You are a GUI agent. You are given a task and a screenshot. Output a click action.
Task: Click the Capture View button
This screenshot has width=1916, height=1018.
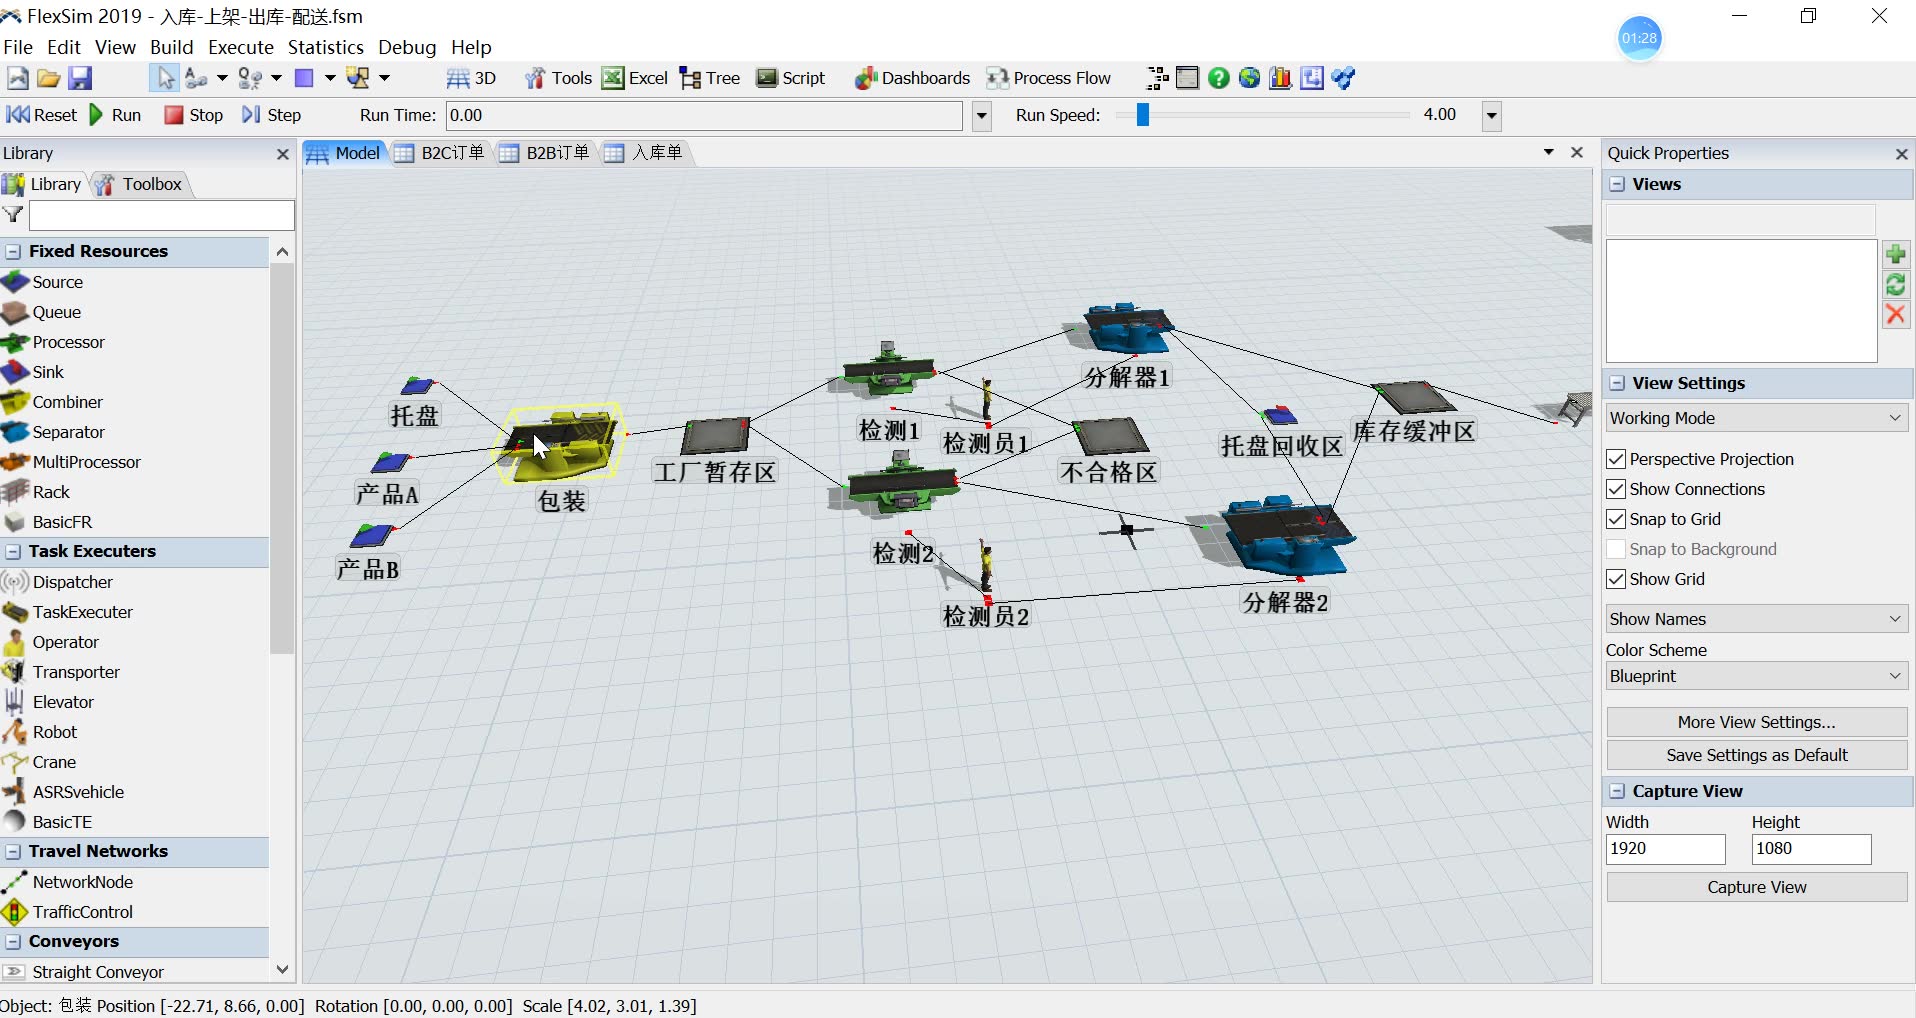point(1756,887)
